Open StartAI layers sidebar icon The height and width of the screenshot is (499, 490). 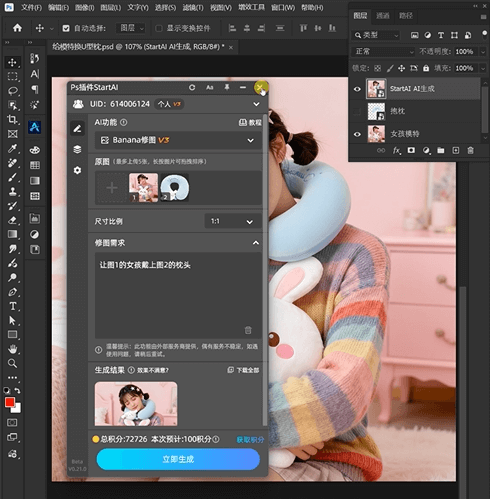[x=77, y=149]
